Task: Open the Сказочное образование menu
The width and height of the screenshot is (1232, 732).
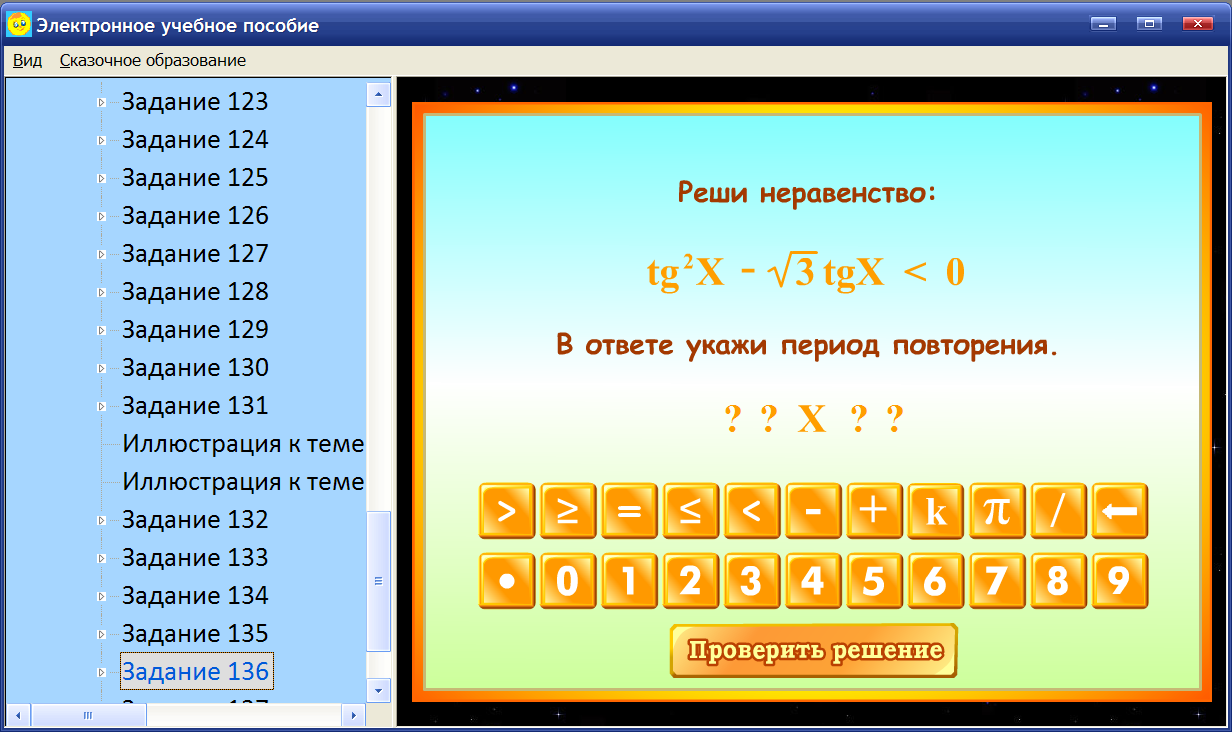Action: pos(150,60)
